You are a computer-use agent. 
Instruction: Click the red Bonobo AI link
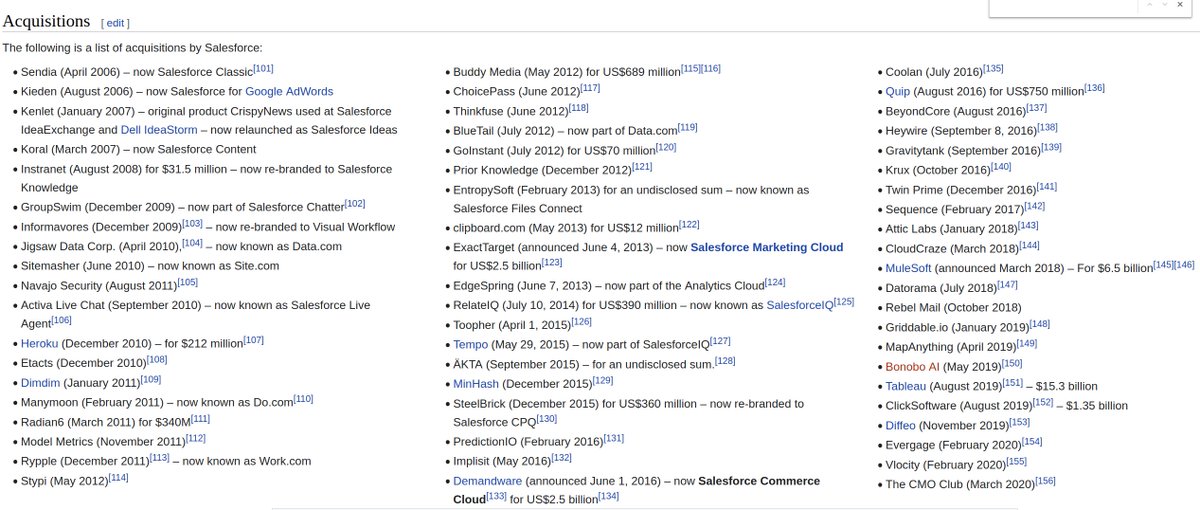pos(912,366)
